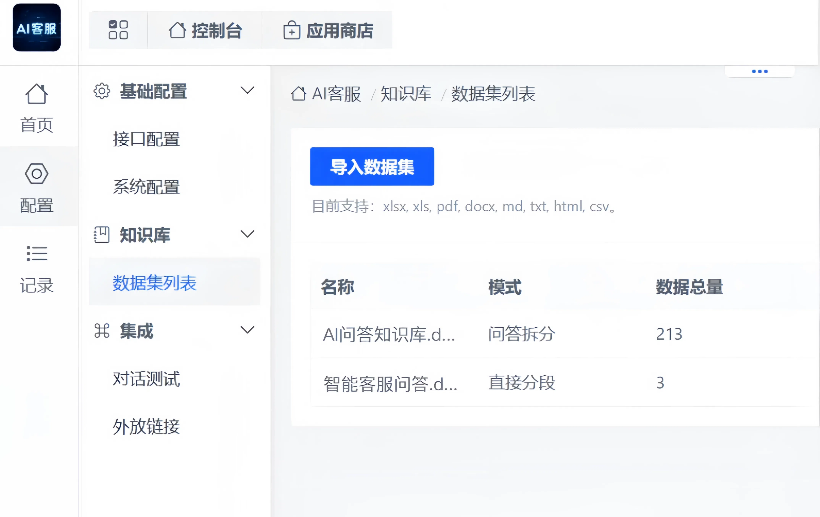
Task: Collapse the 集成 section chevron
Action: pyautogui.click(x=248, y=331)
